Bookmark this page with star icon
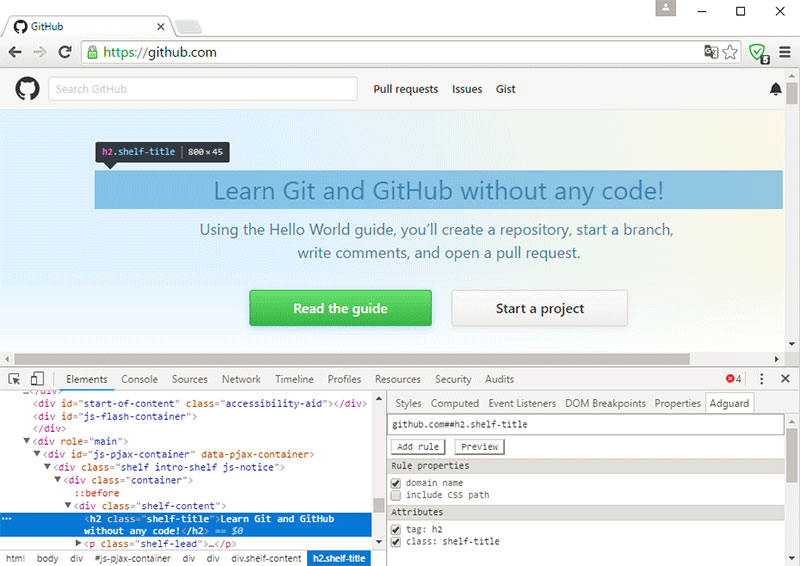 [x=731, y=52]
